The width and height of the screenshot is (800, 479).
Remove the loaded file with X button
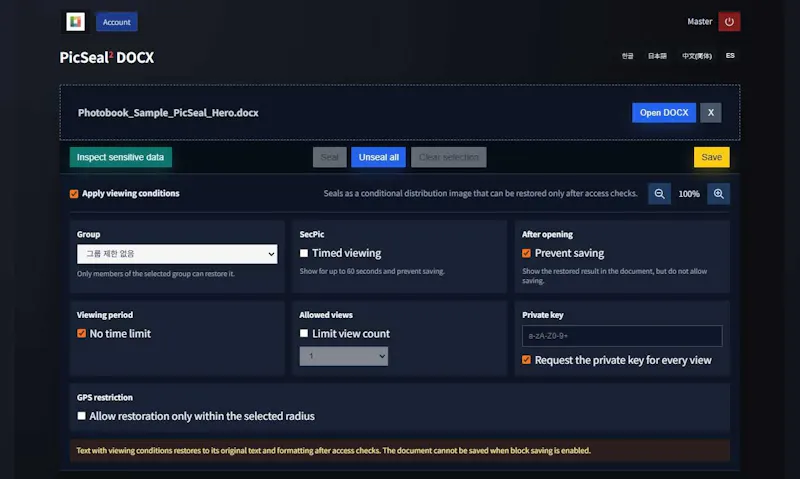click(x=711, y=113)
